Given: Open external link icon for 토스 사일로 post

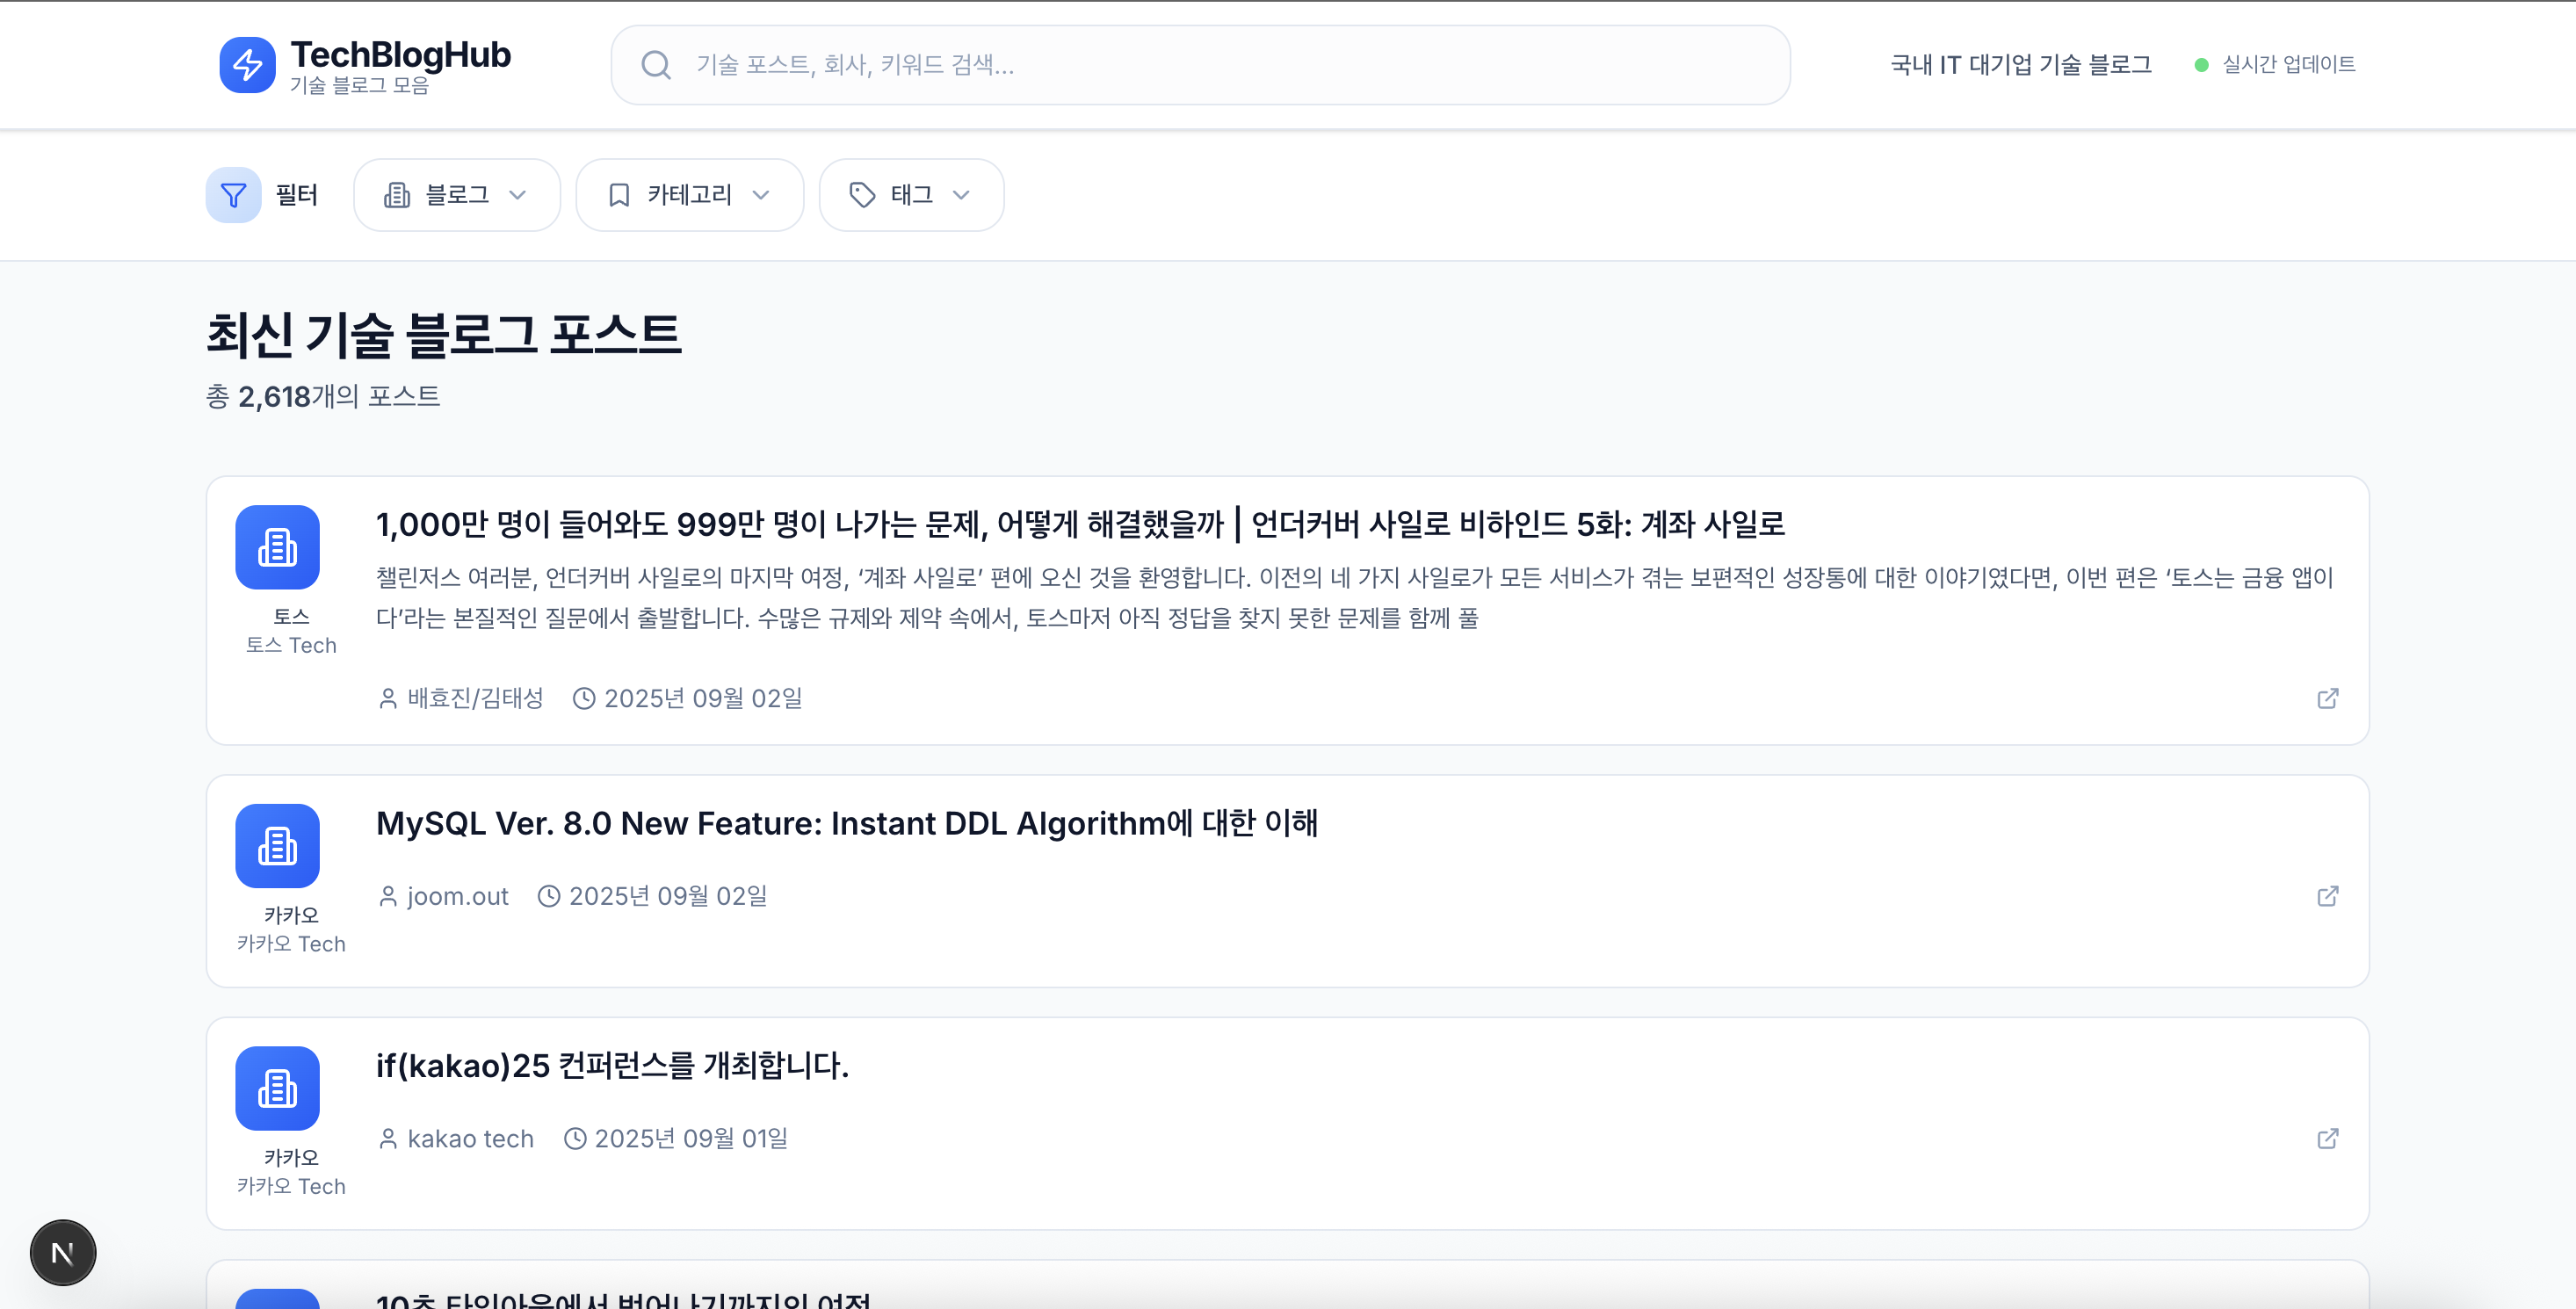Looking at the screenshot, I should tap(2327, 698).
